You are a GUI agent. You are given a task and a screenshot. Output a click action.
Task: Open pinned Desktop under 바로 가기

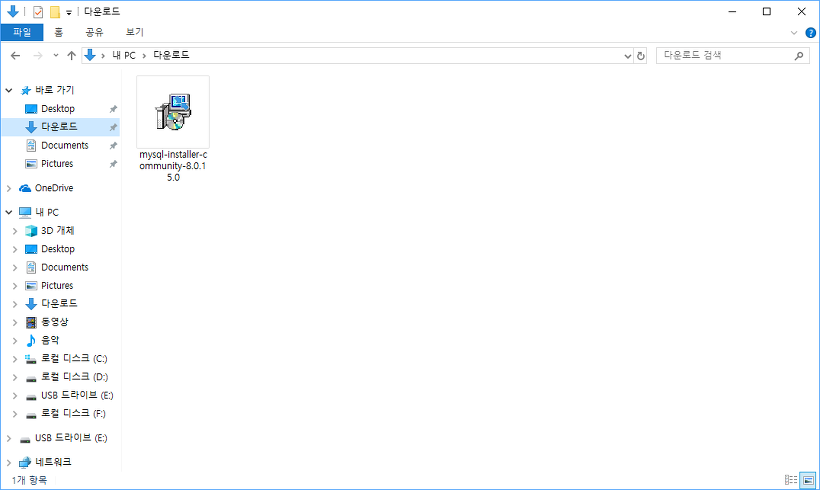pyautogui.click(x=58, y=109)
